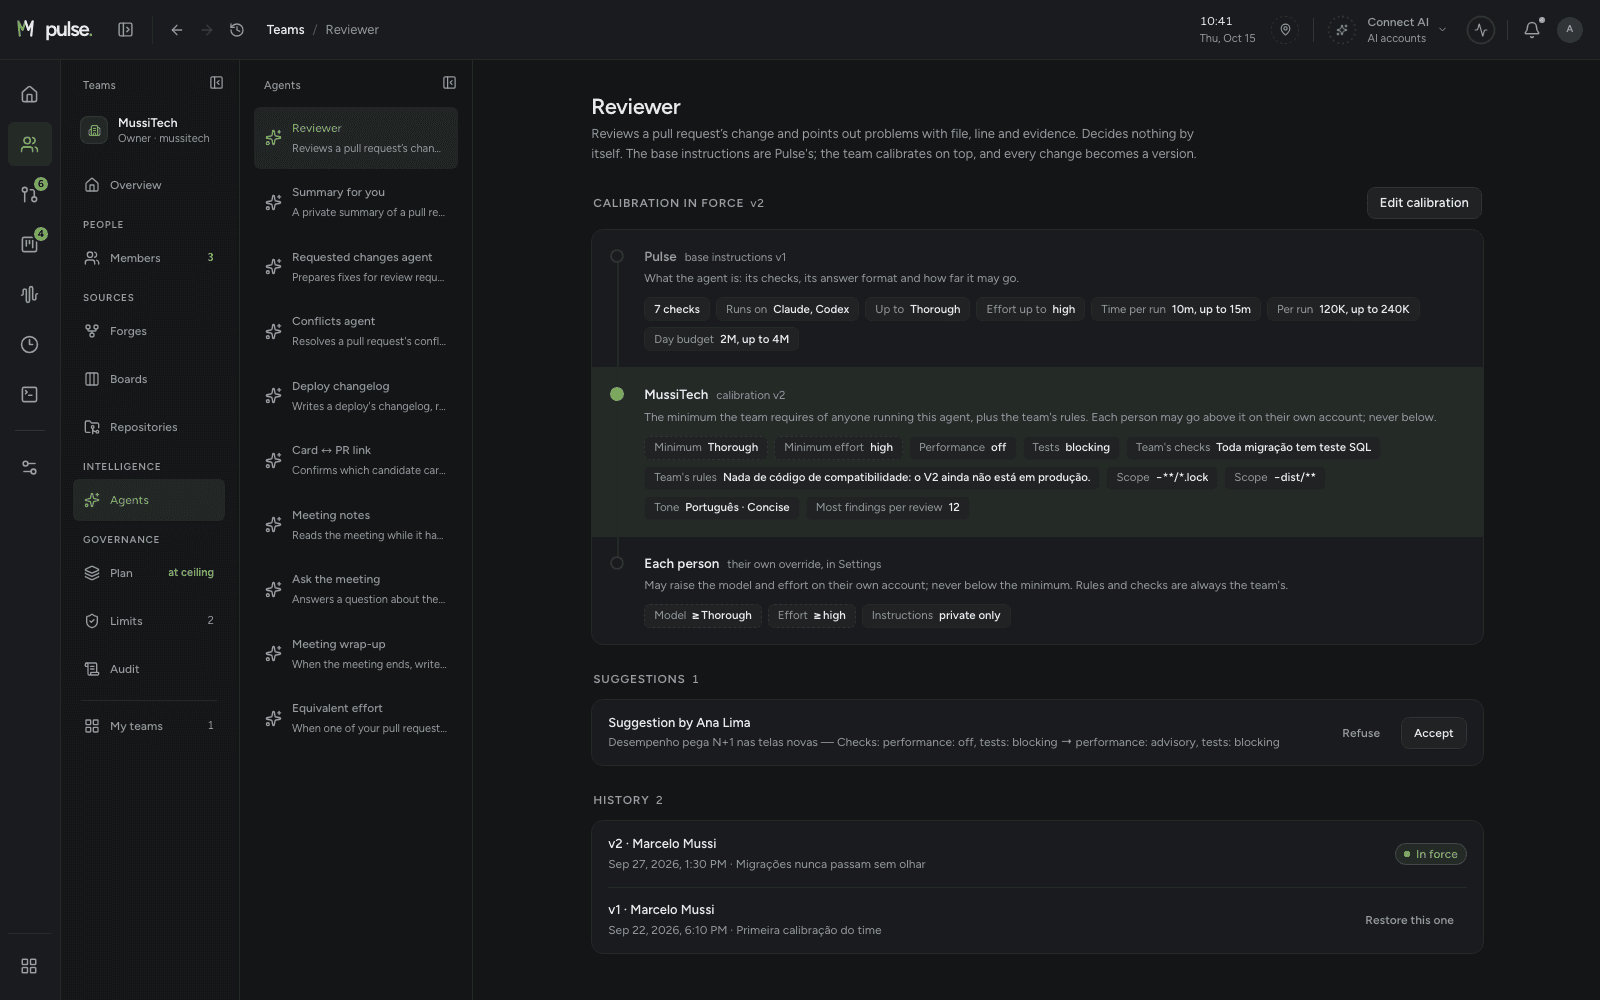
Task: Open Overview in Teams sidebar
Action: (x=149, y=185)
